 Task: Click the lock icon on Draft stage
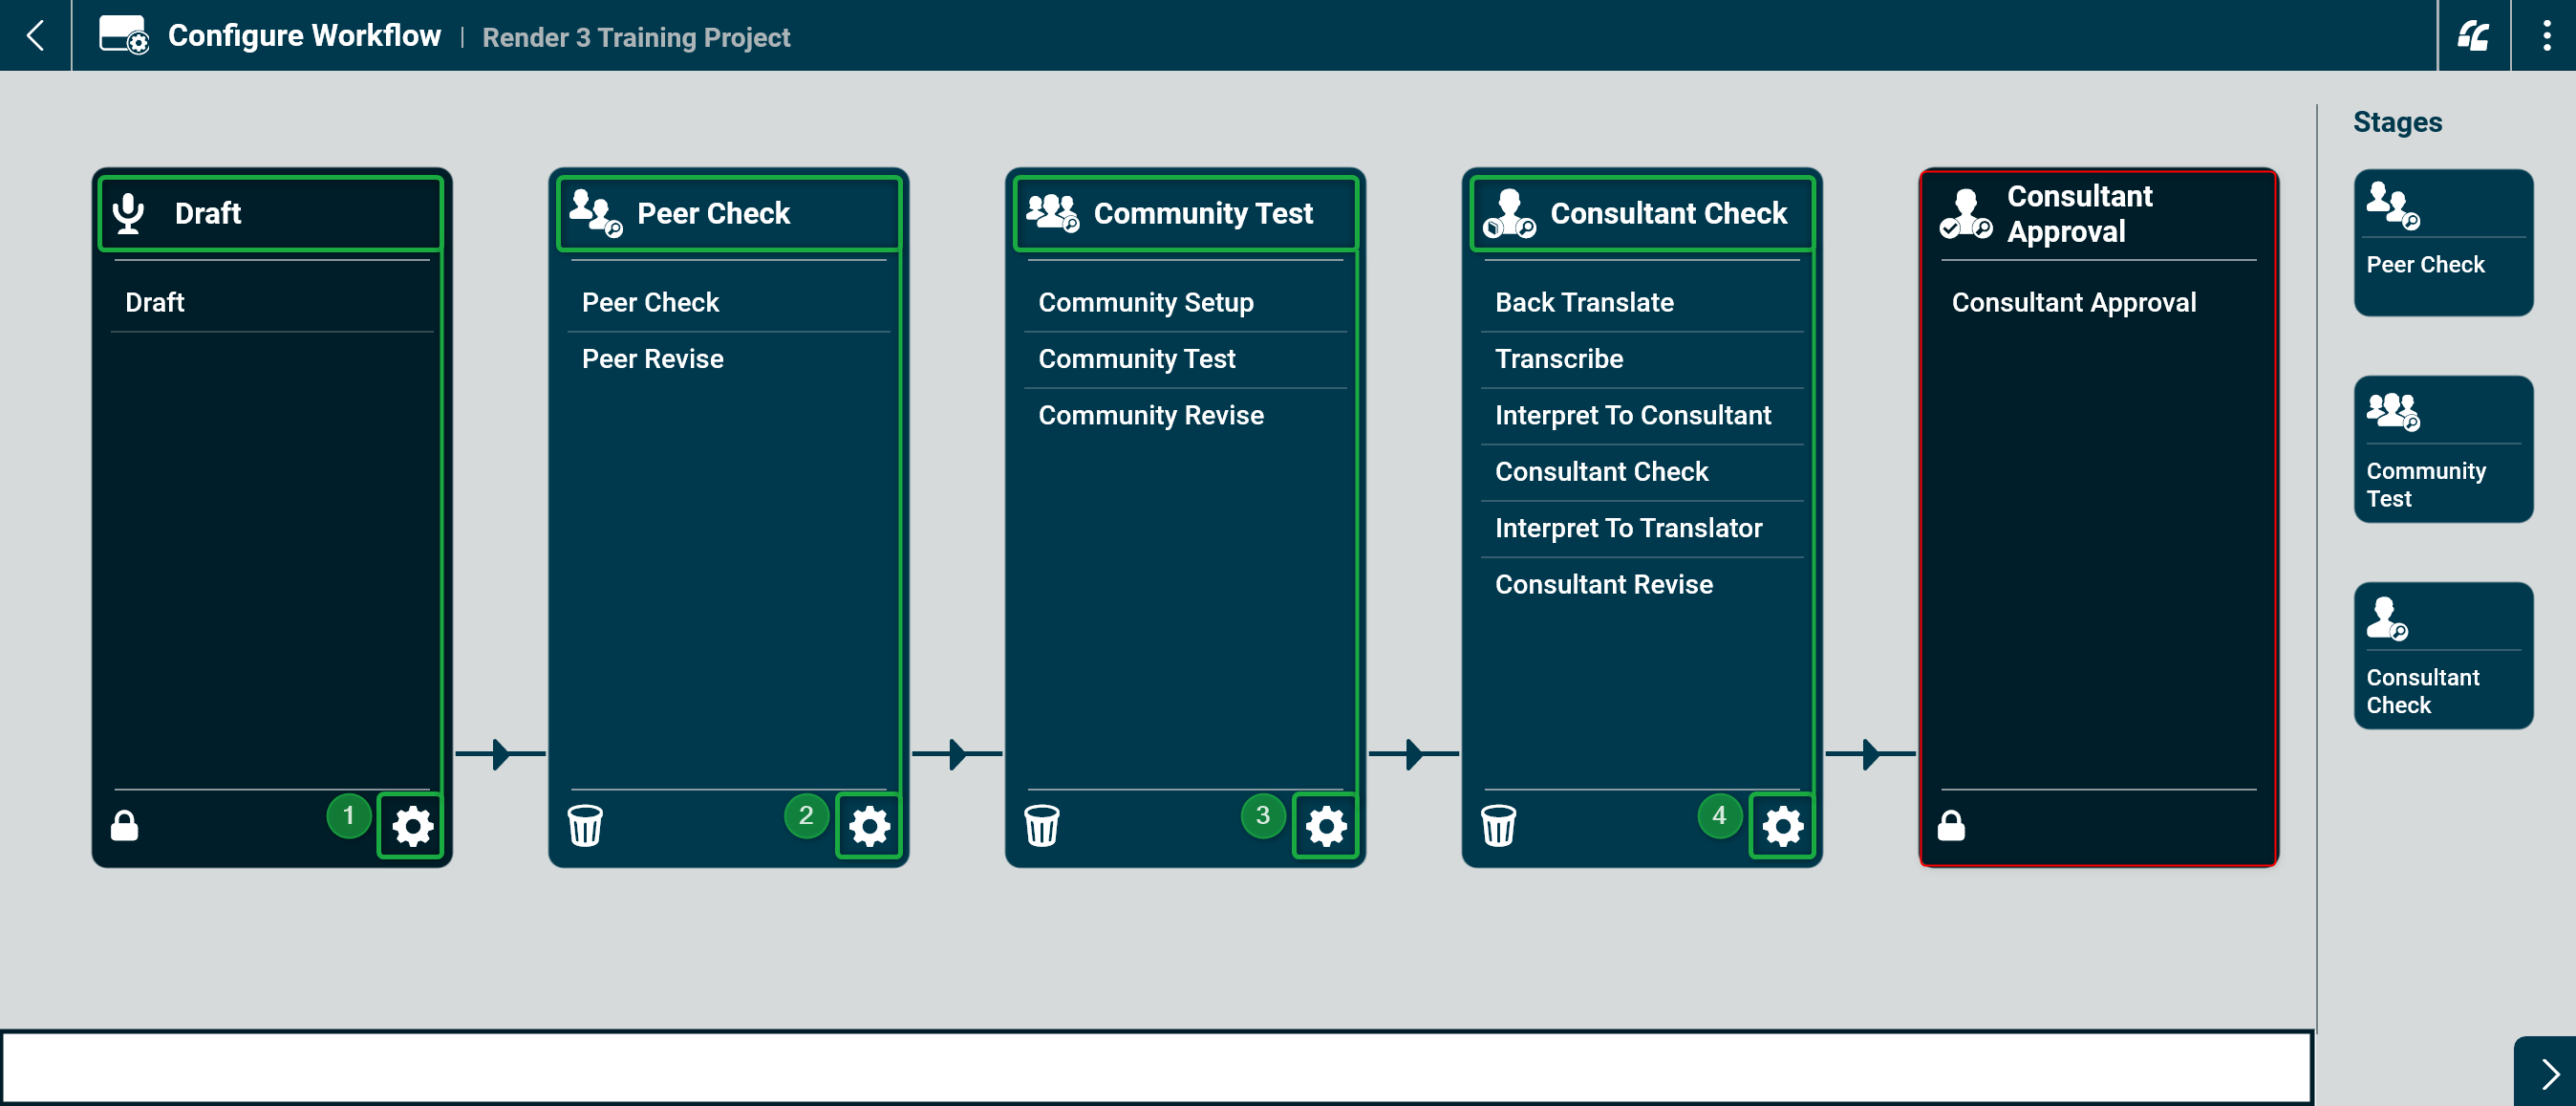[124, 826]
